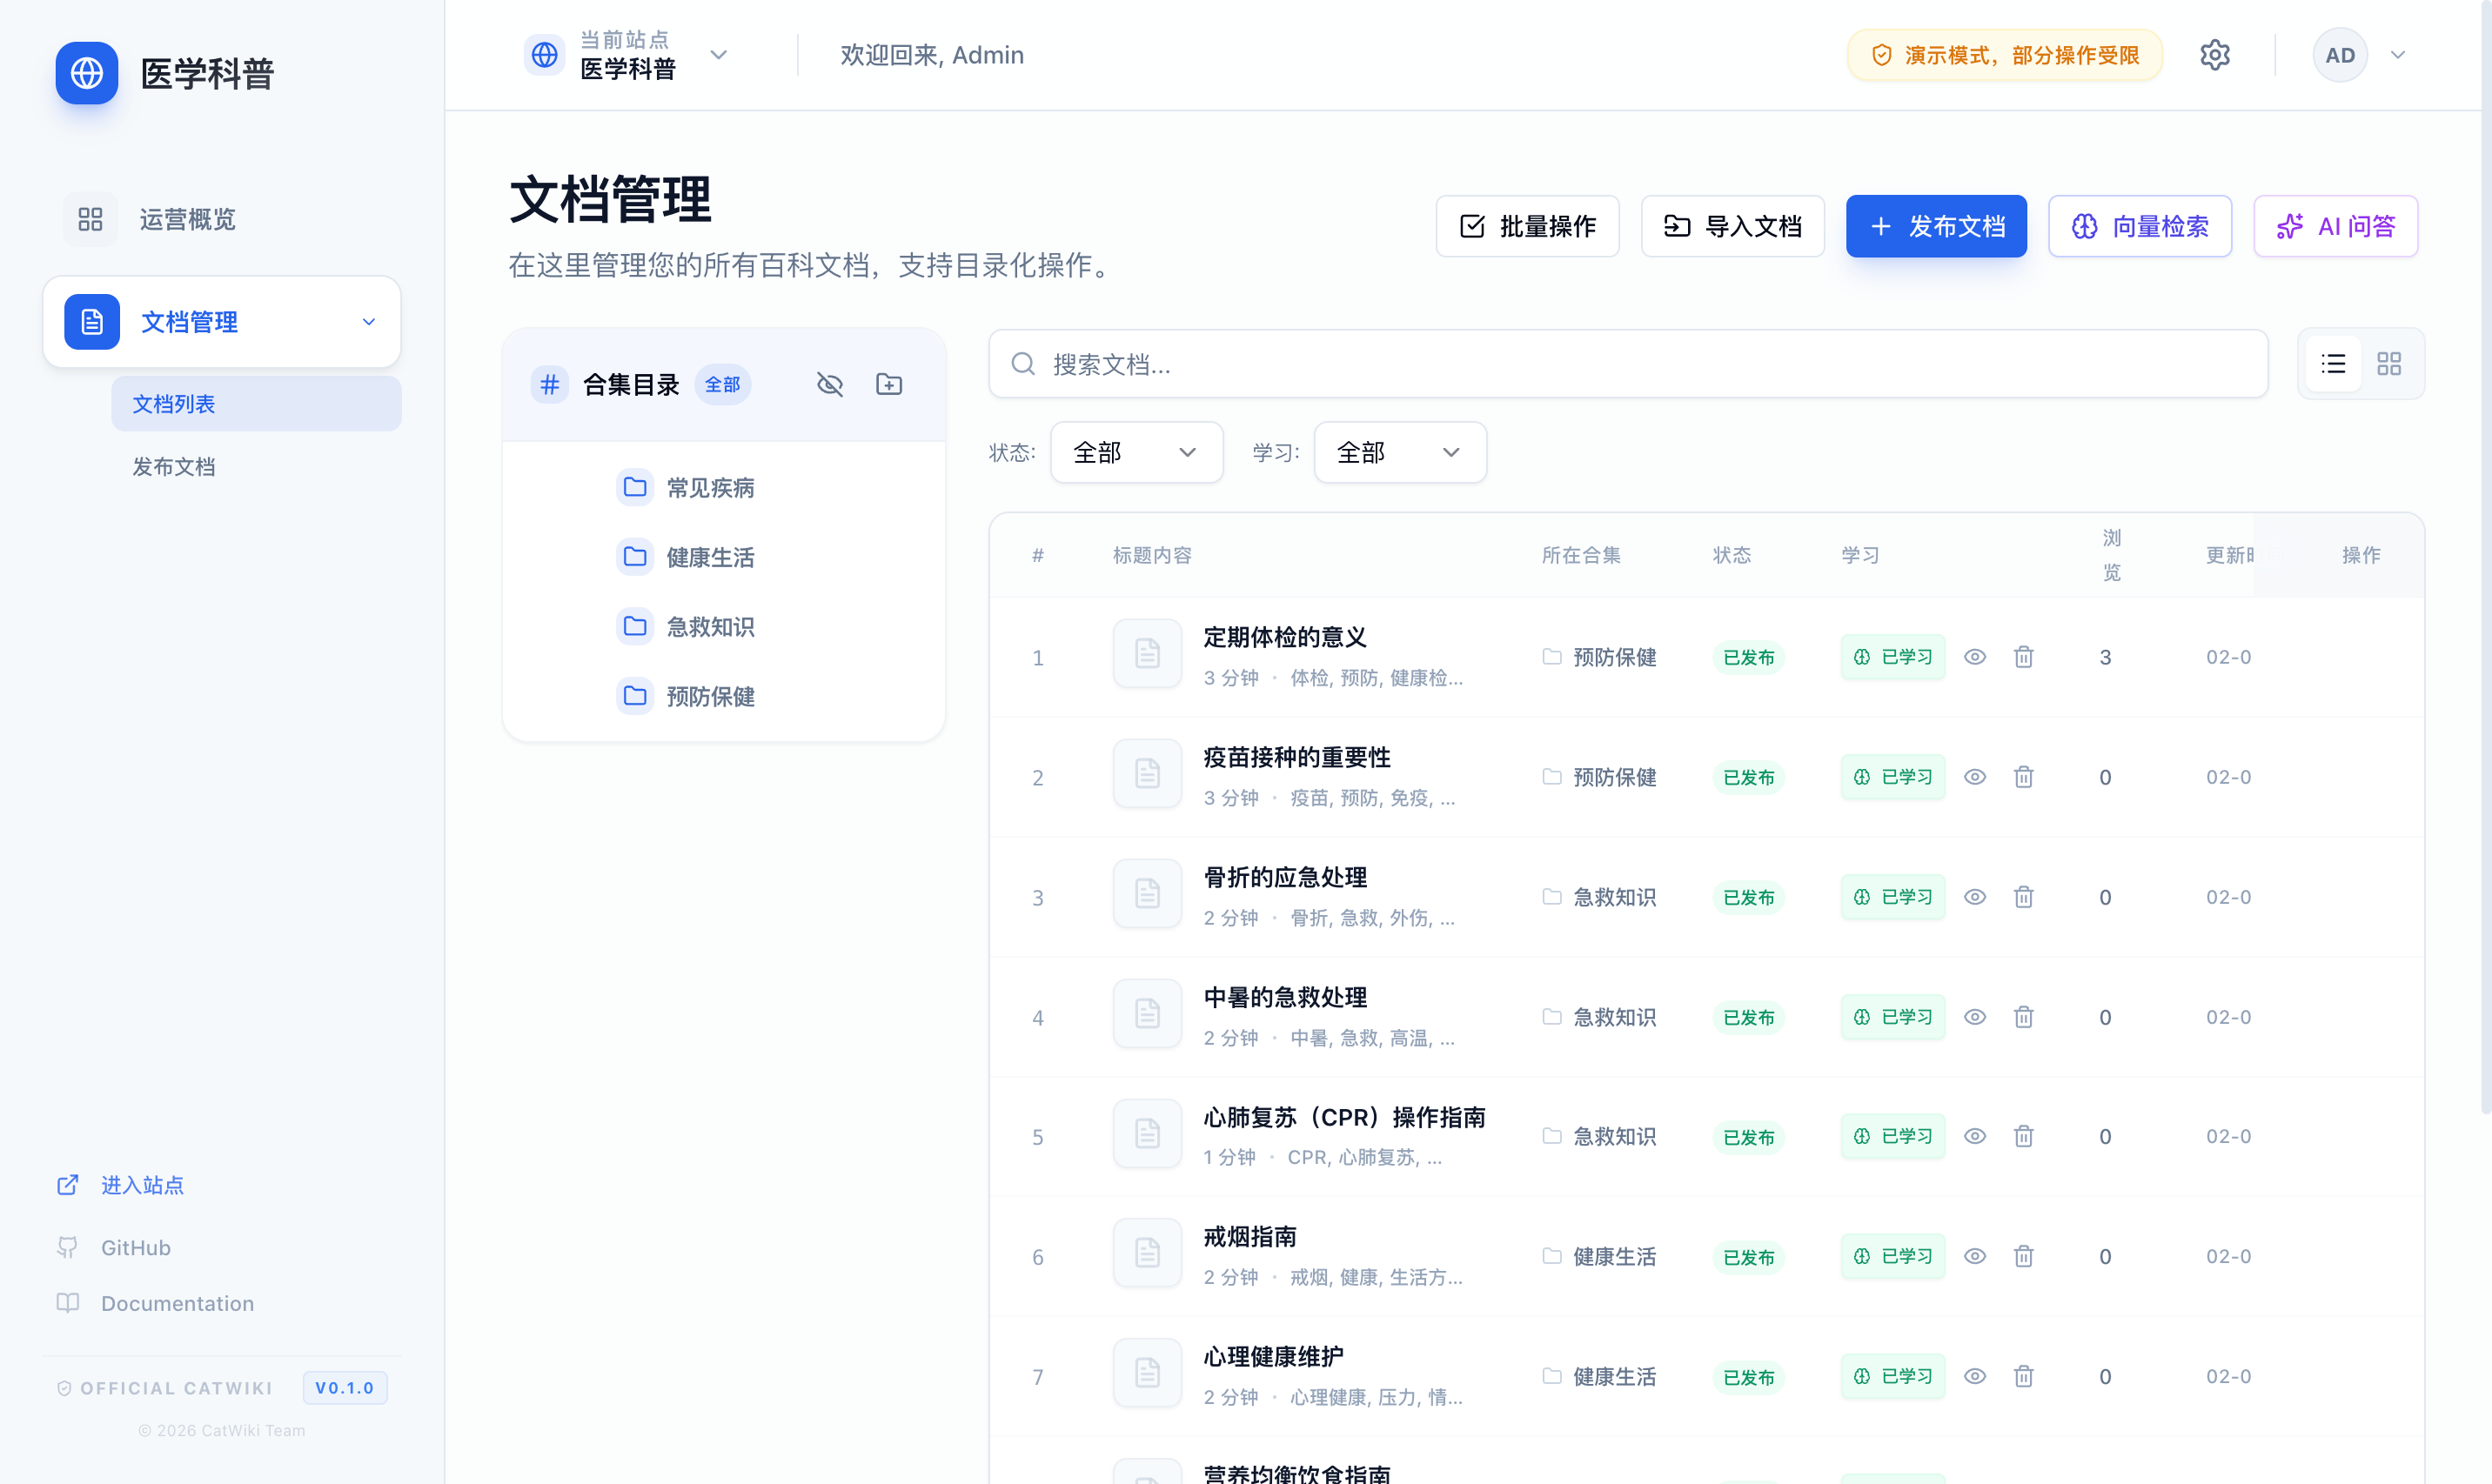
Task: Click the add new folder icon in 合集目录
Action: (x=888, y=384)
